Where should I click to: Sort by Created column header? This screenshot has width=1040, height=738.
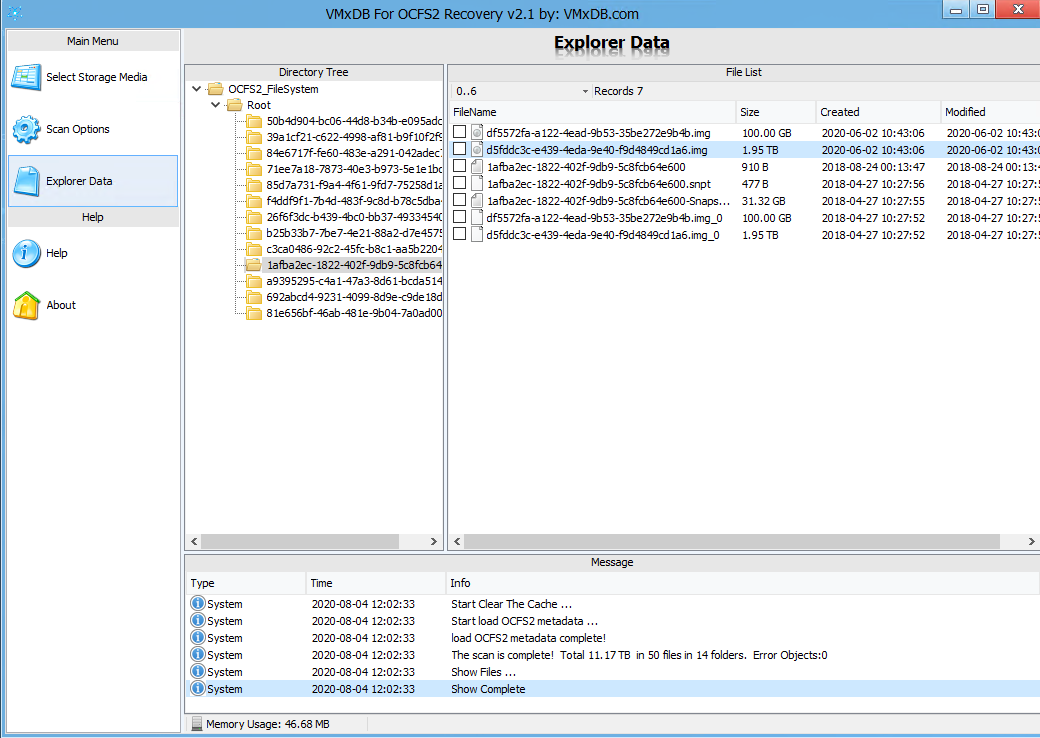pos(878,112)
